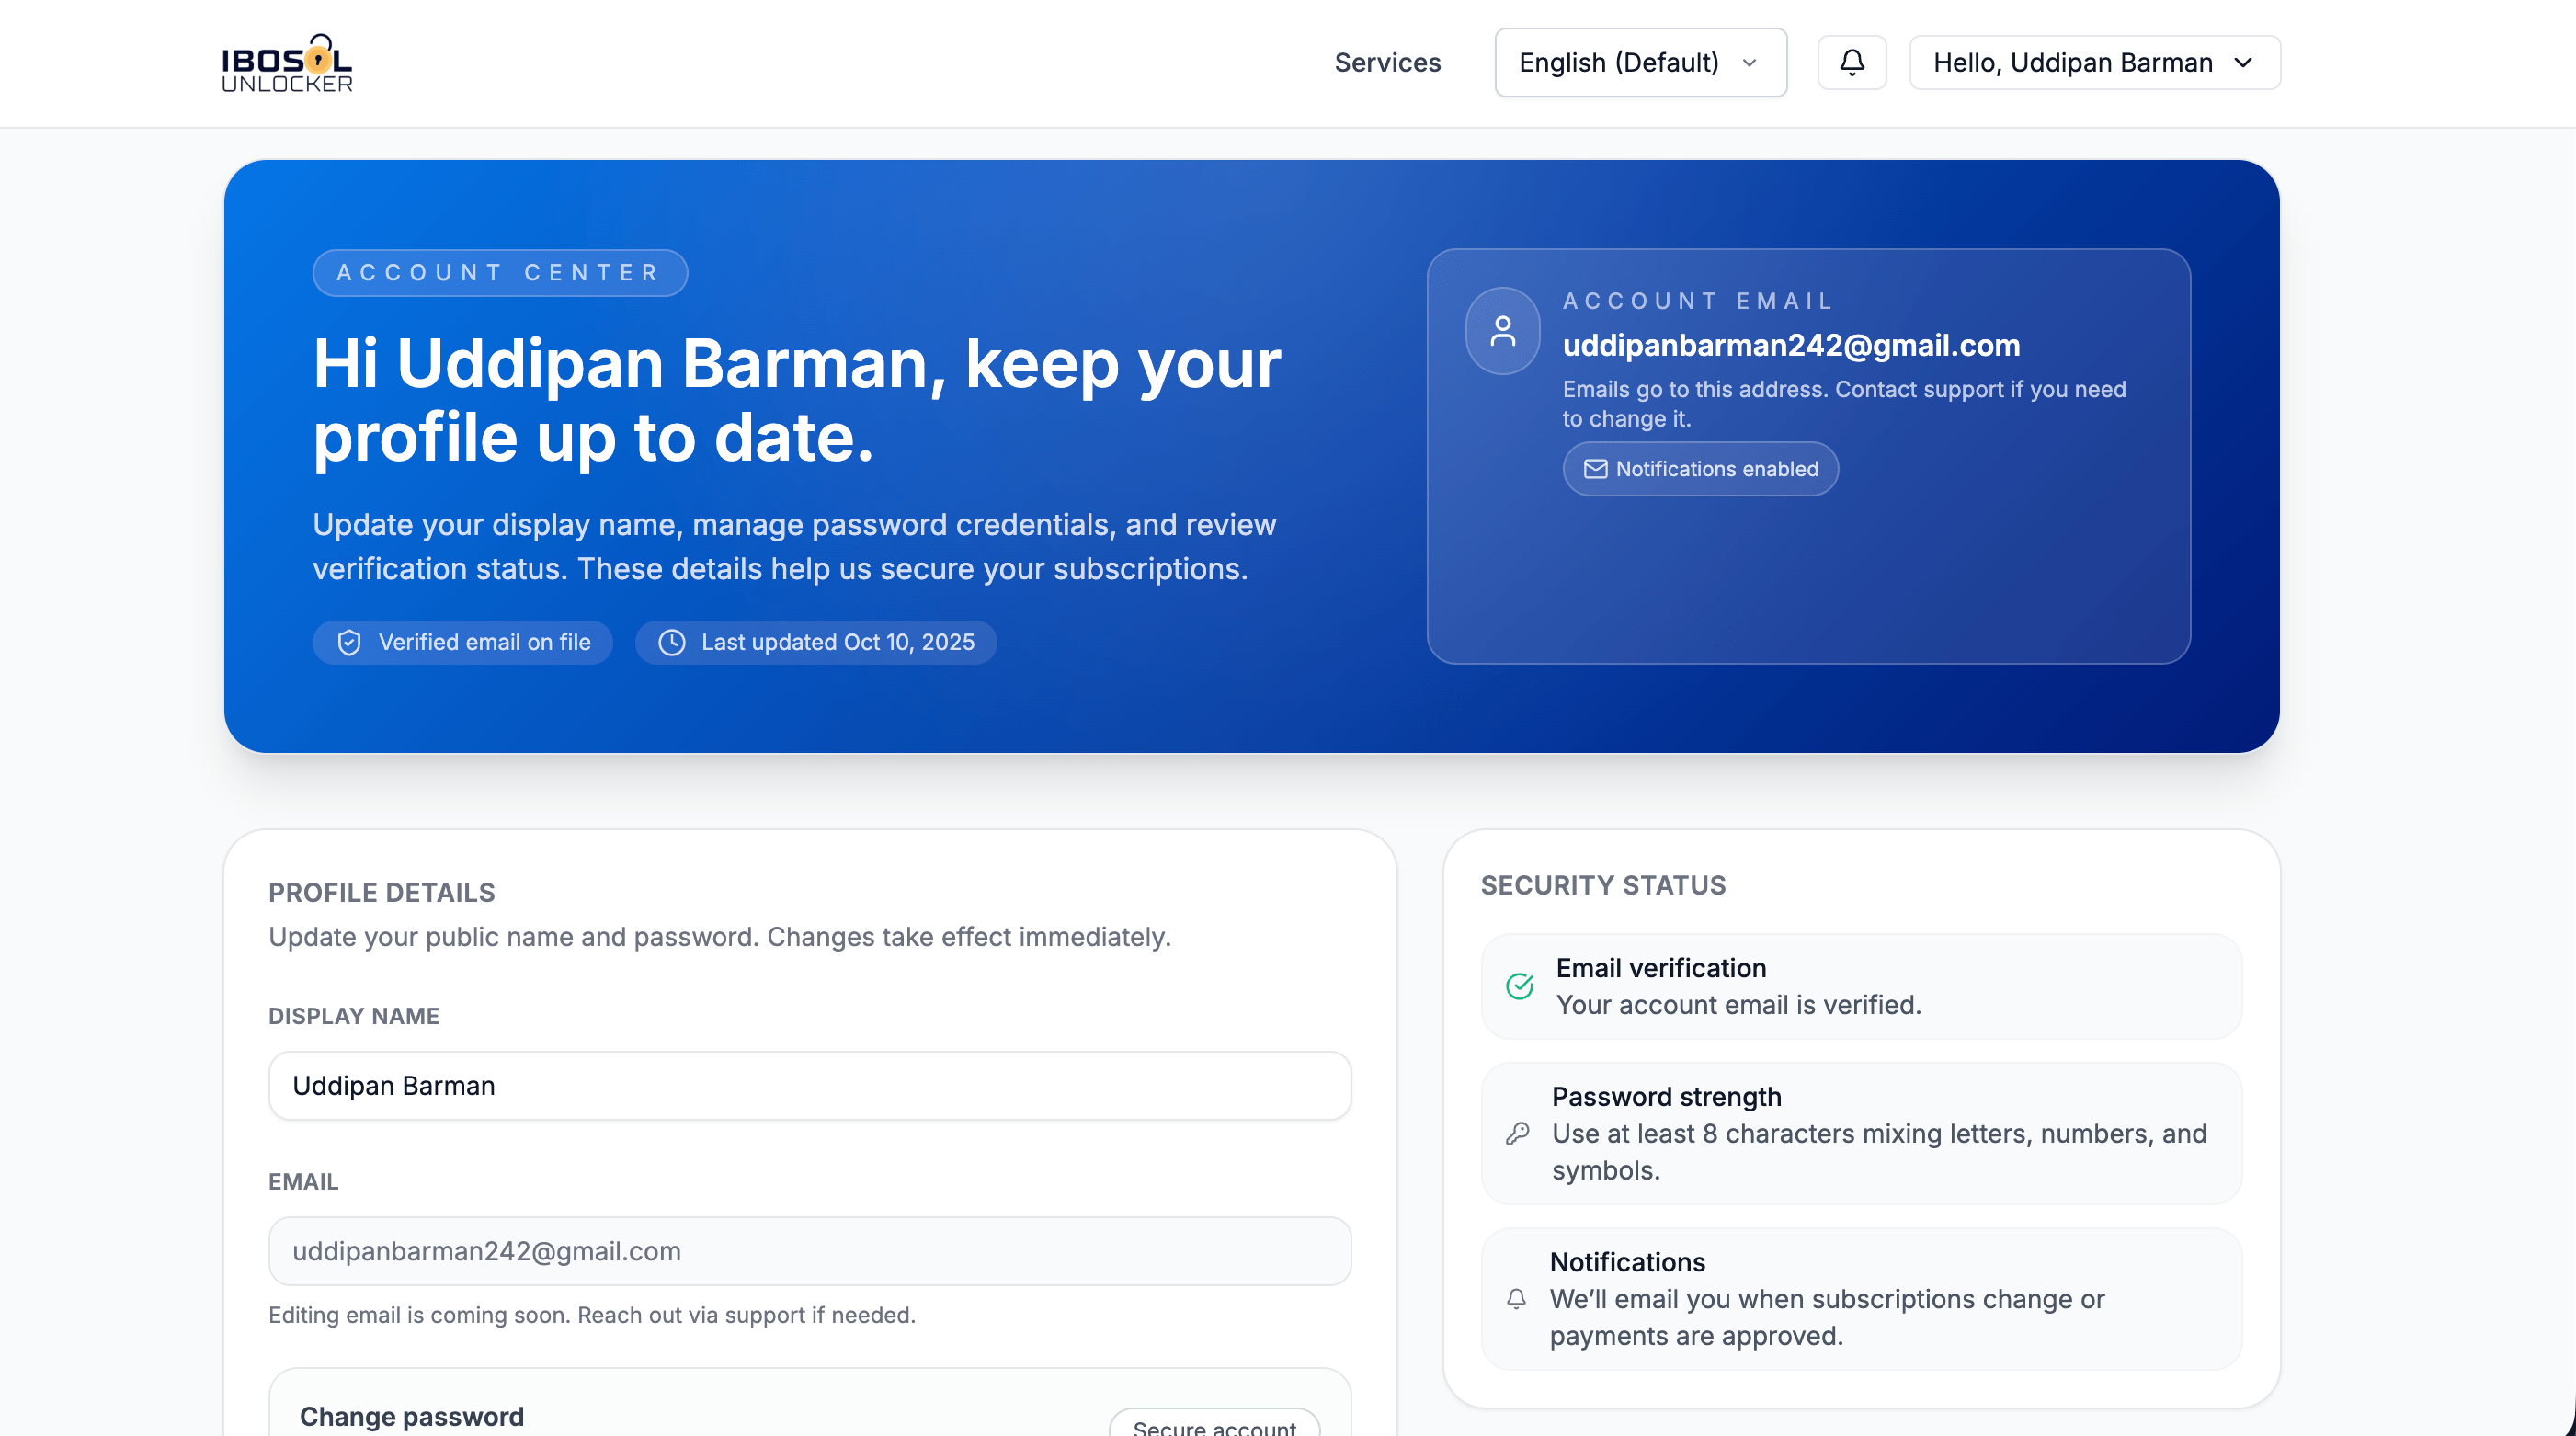Click the Account Center pill label

click(x=499, y=273)
